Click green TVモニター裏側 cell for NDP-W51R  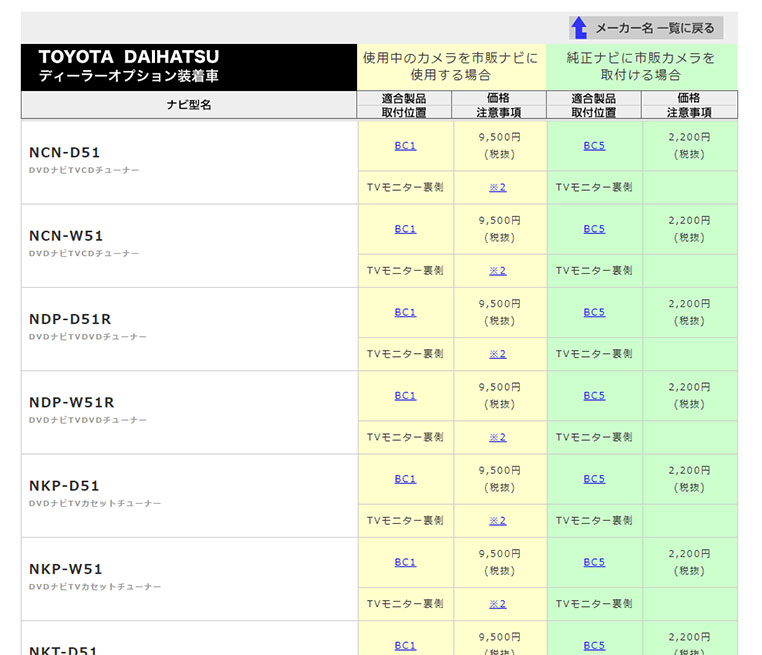point(594,437)
